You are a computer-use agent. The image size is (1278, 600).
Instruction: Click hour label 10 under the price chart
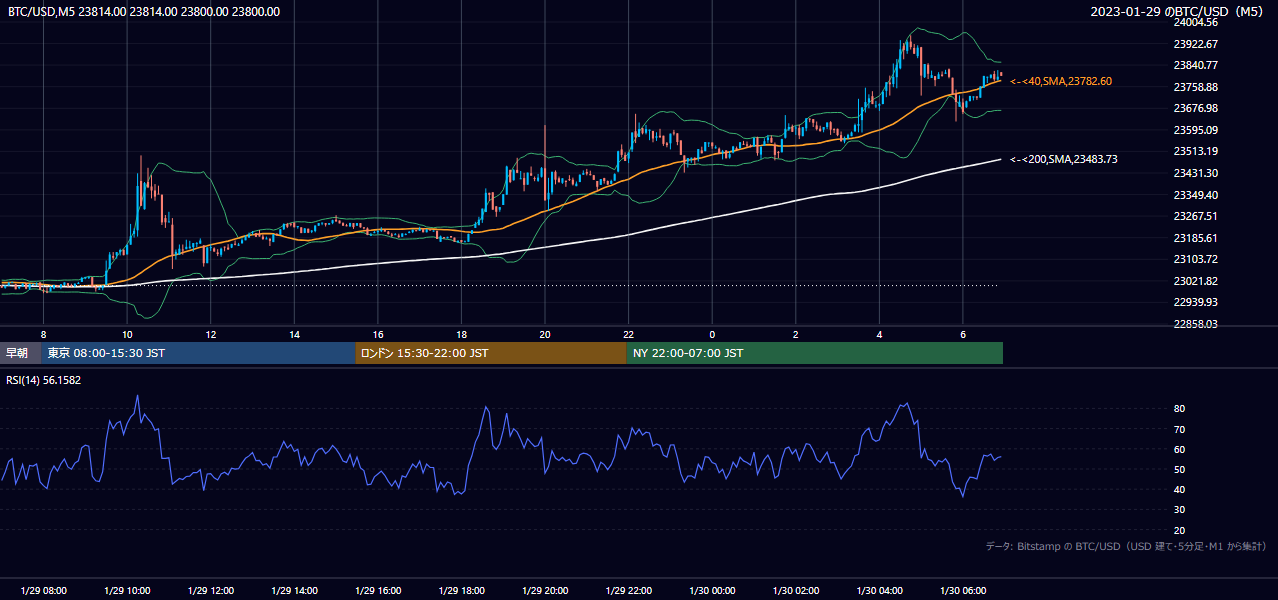click(127, 334)
